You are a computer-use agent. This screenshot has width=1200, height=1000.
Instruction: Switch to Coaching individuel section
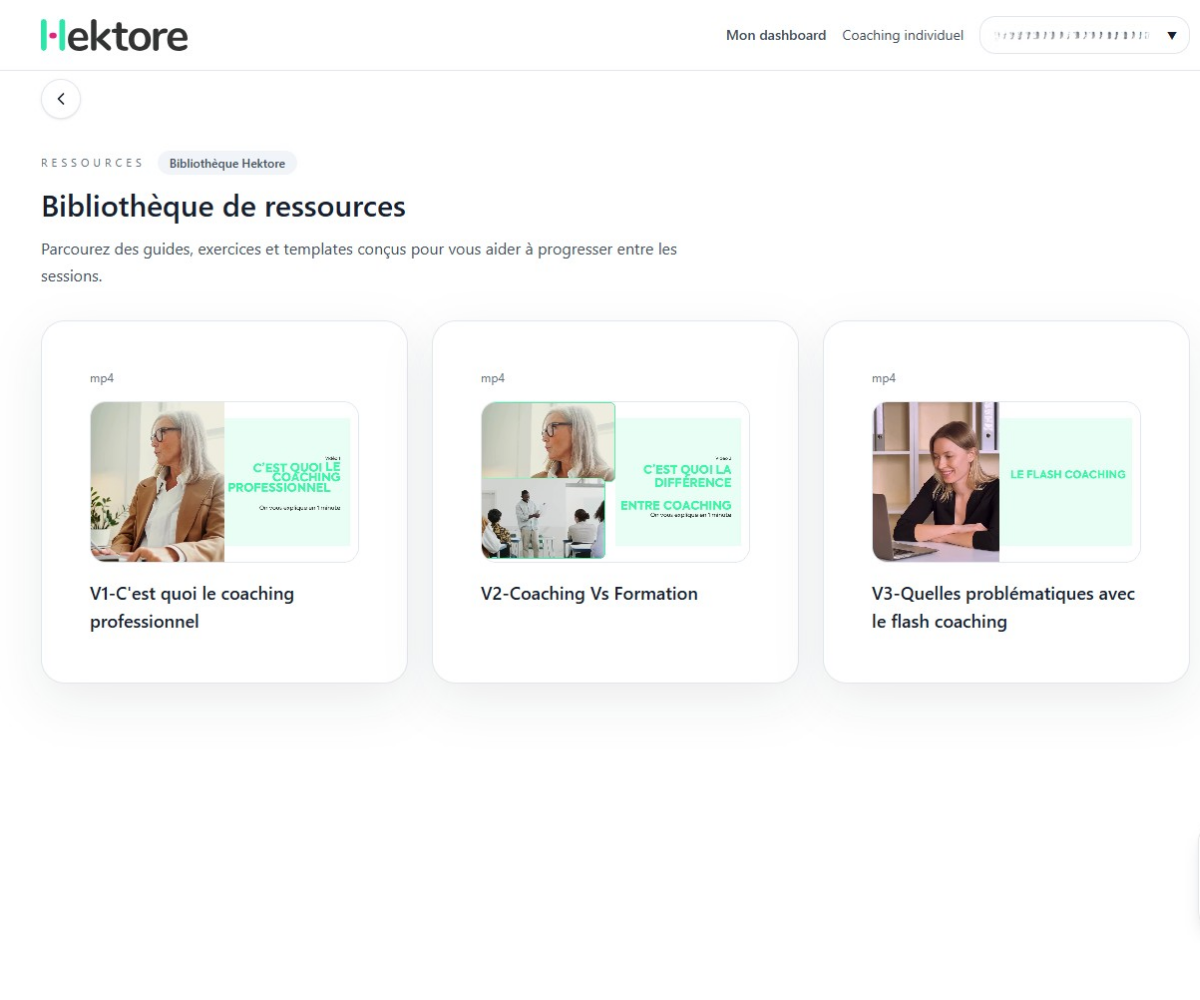point(902,35)
